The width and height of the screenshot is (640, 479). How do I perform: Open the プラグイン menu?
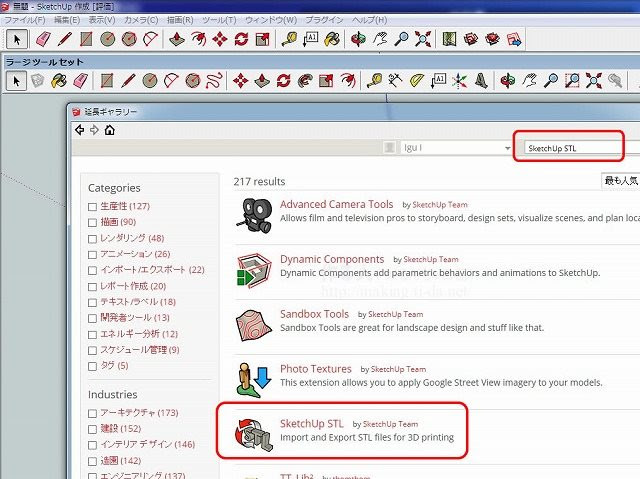324,20
